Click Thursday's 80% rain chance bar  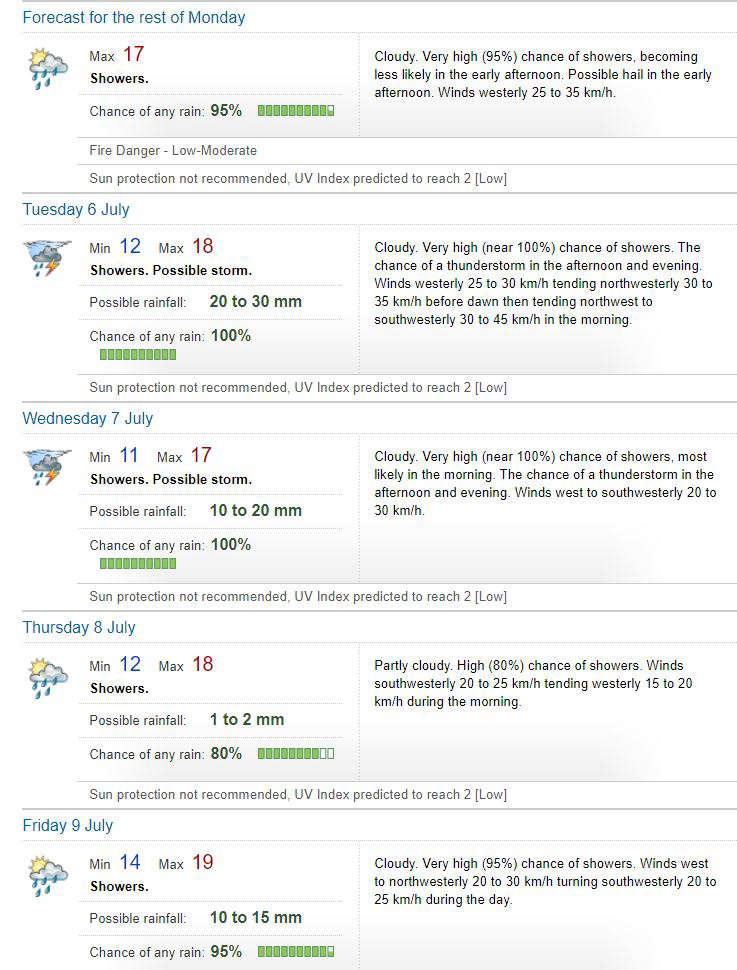click(296, 753)
